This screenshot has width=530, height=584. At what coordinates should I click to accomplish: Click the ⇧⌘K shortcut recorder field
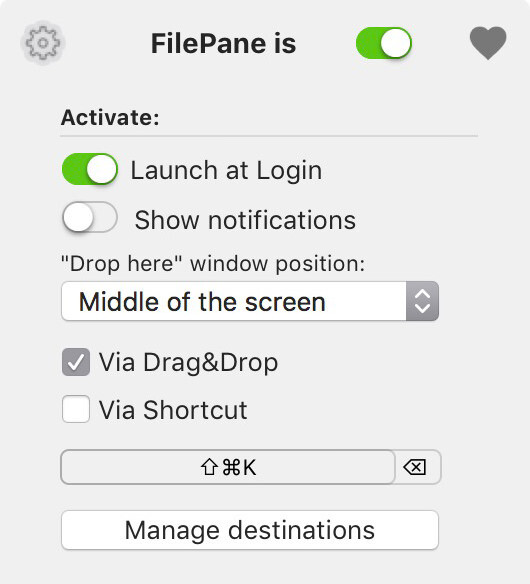228,467
